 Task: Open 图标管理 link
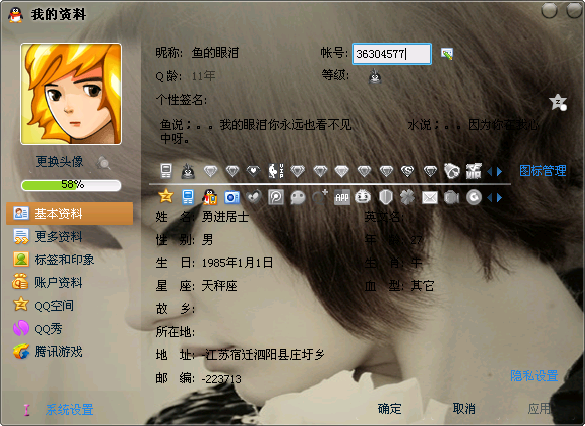543,171
